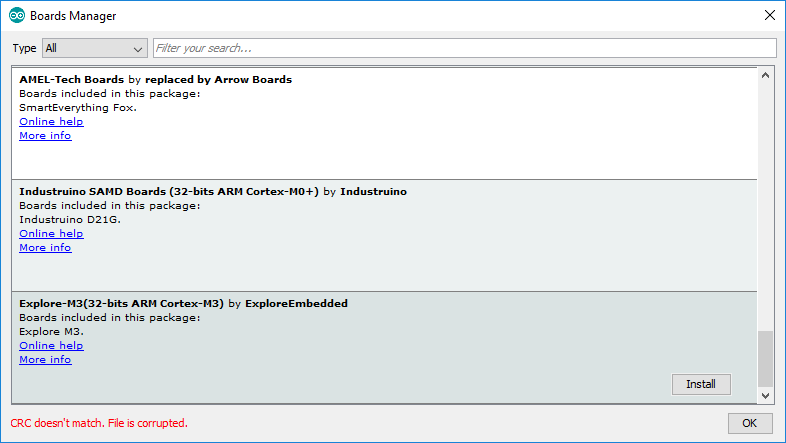Viewport: 786px width, 443px height.
Task: Click the Explore M3. board text
Action: coord(52,331)
